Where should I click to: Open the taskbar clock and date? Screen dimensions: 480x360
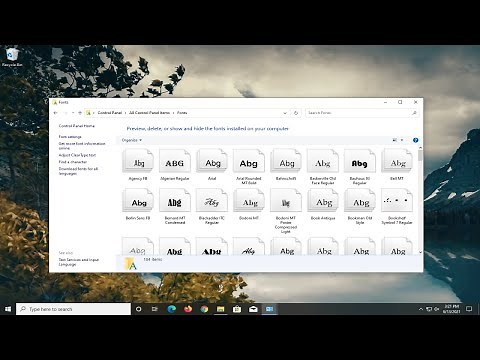tap(452, 309)
